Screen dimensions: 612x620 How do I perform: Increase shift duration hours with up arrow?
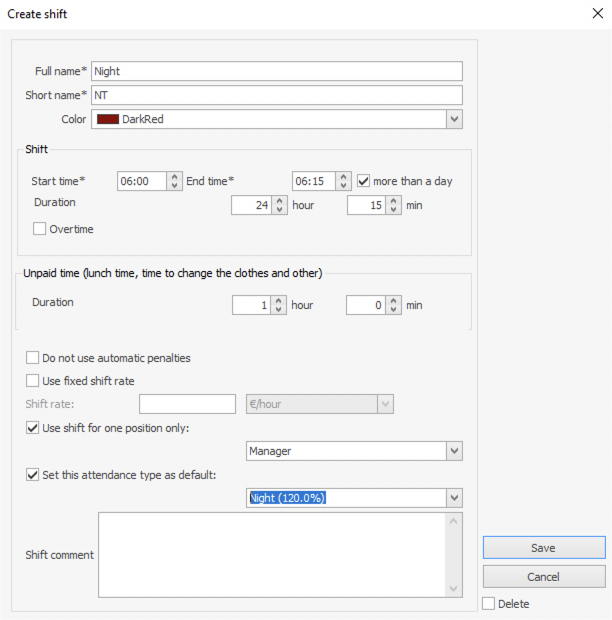[278, 200]
